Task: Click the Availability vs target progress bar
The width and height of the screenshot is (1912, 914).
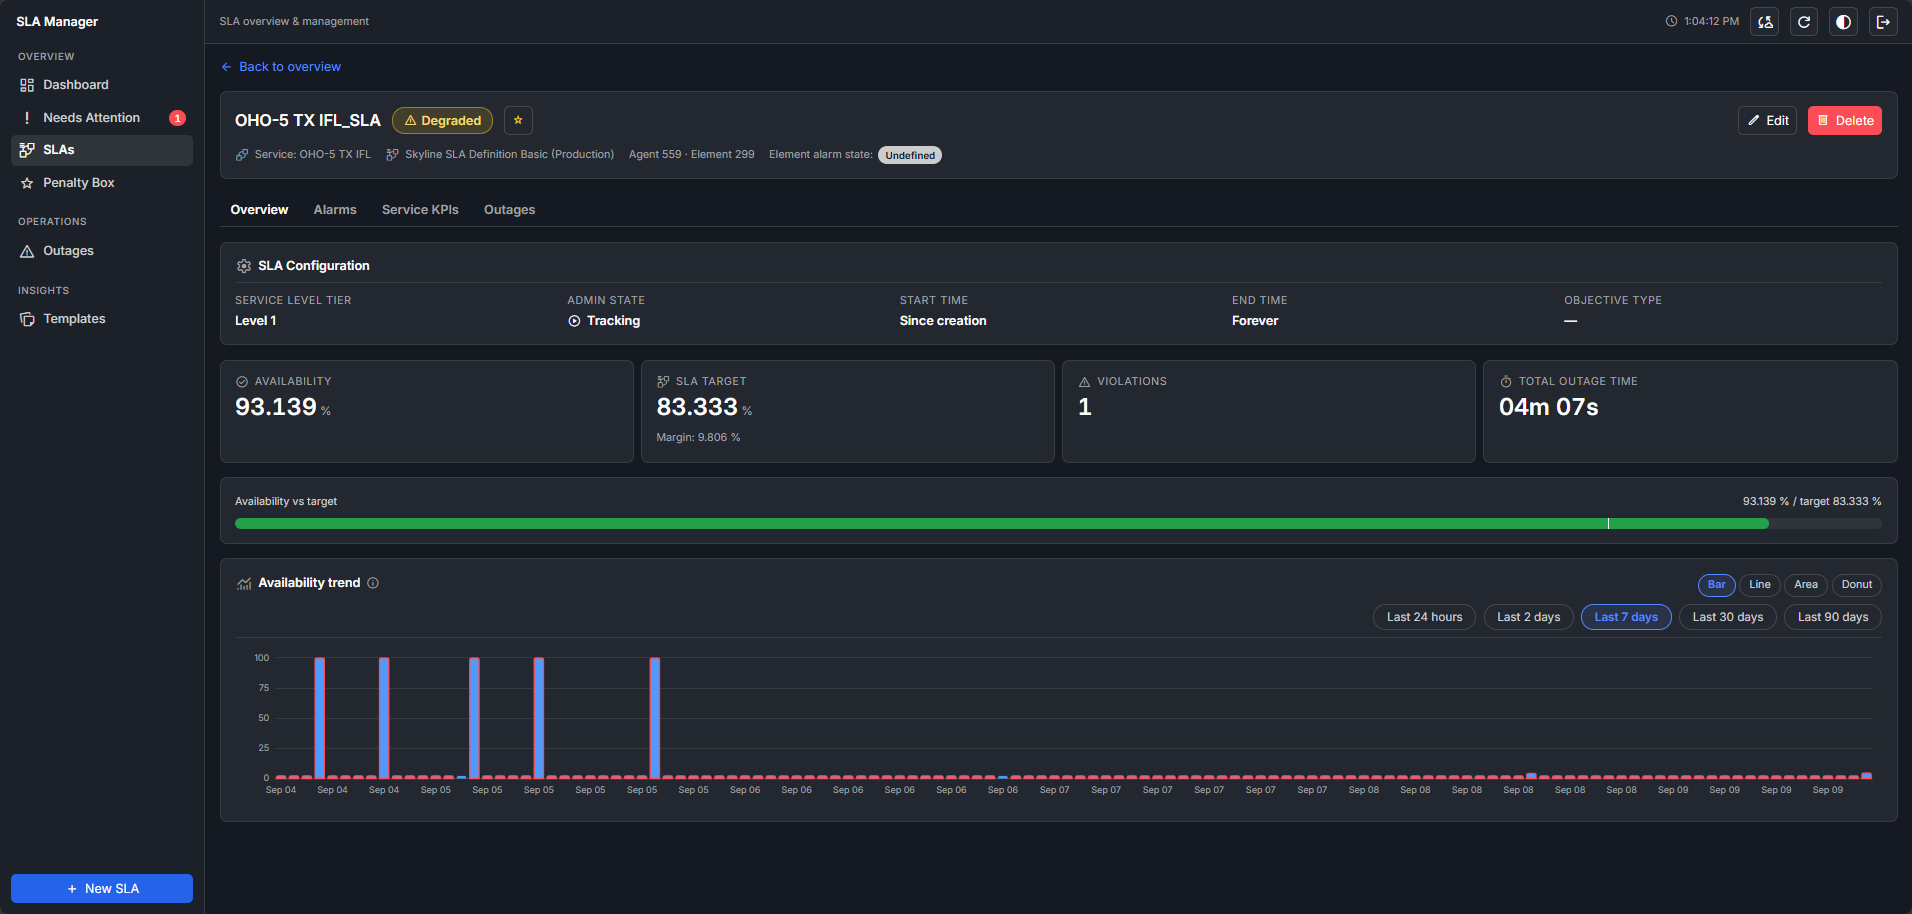Action: (1058, 524)
